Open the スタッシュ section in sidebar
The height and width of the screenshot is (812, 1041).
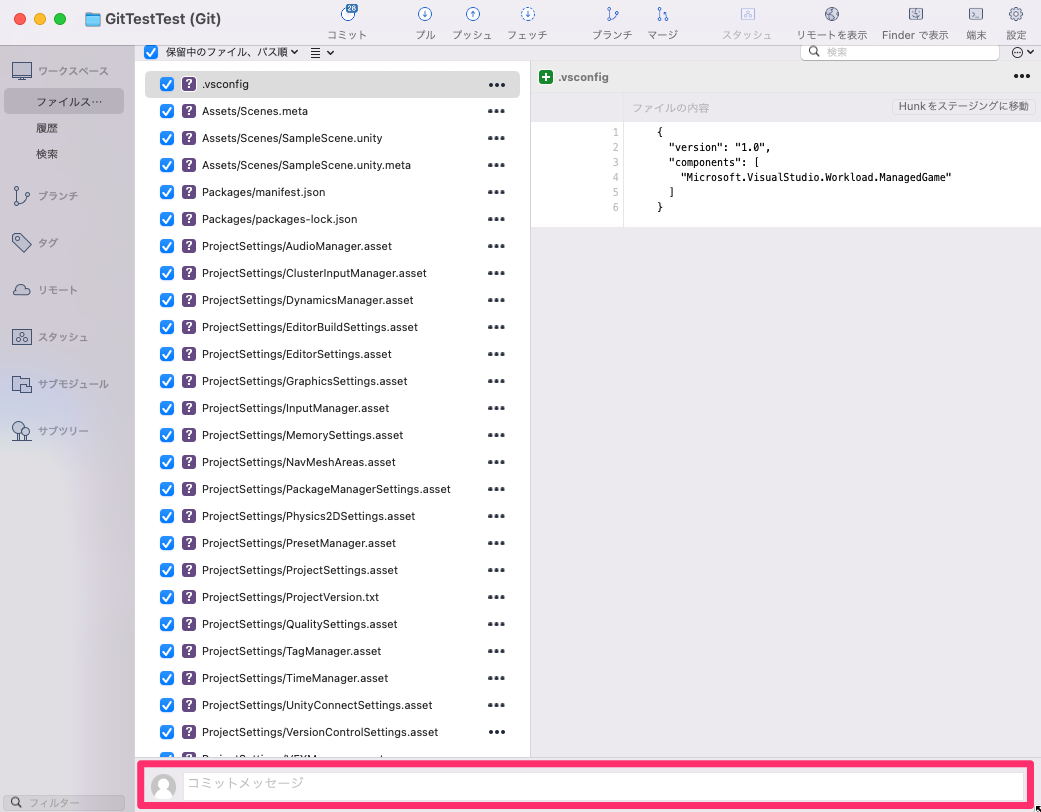(x=50, y=337)
